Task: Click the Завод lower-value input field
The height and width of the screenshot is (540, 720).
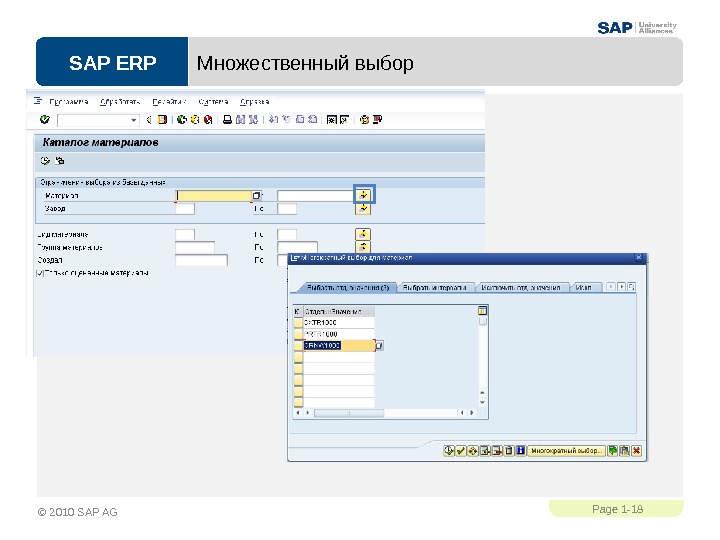Action: [185, 209]
